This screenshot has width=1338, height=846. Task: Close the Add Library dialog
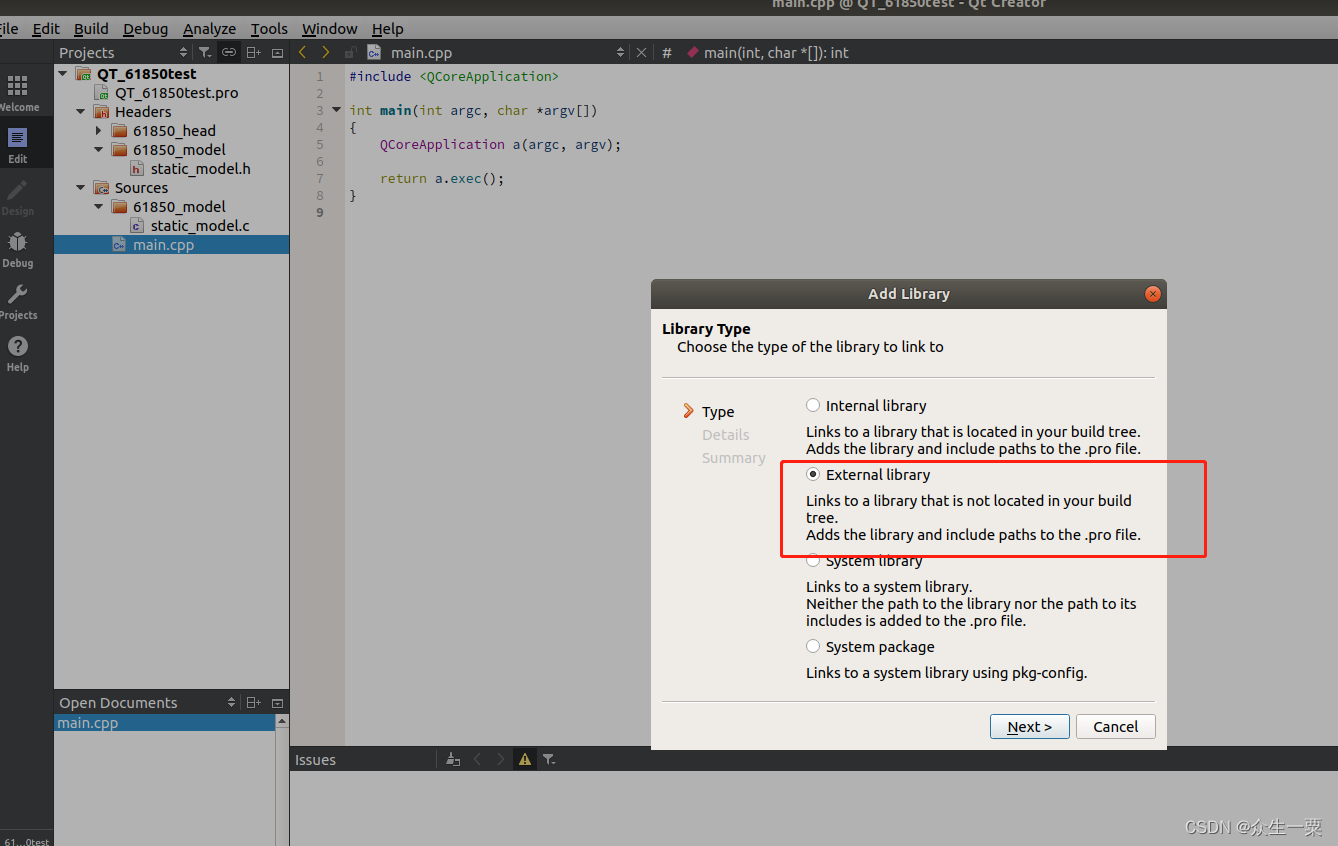click(x=1152, y=294)
